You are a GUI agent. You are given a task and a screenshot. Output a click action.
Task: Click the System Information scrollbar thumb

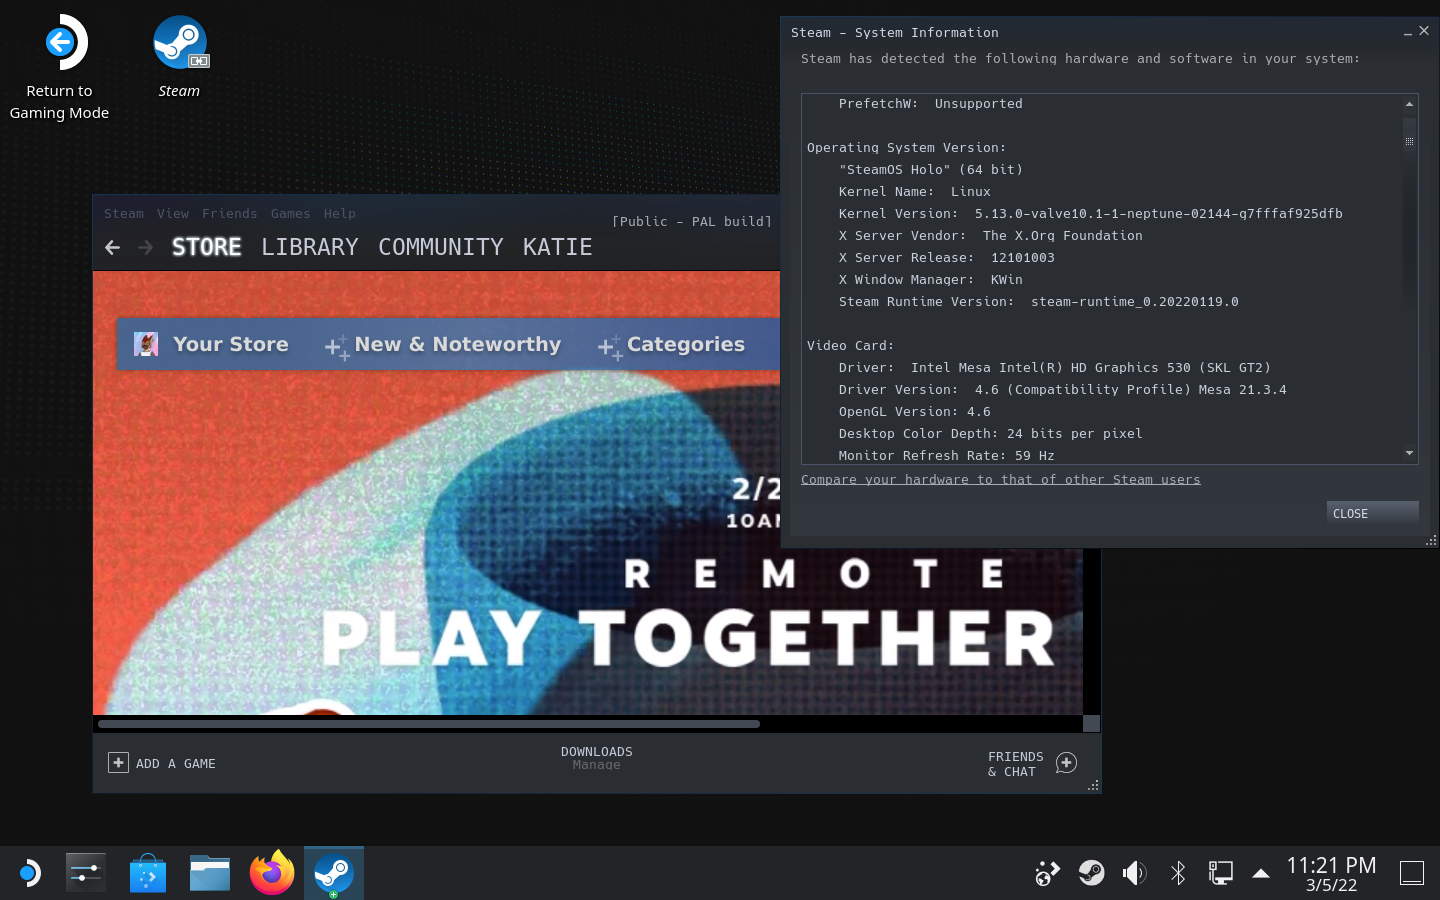pyautogui.click(x=1409, y=140)
